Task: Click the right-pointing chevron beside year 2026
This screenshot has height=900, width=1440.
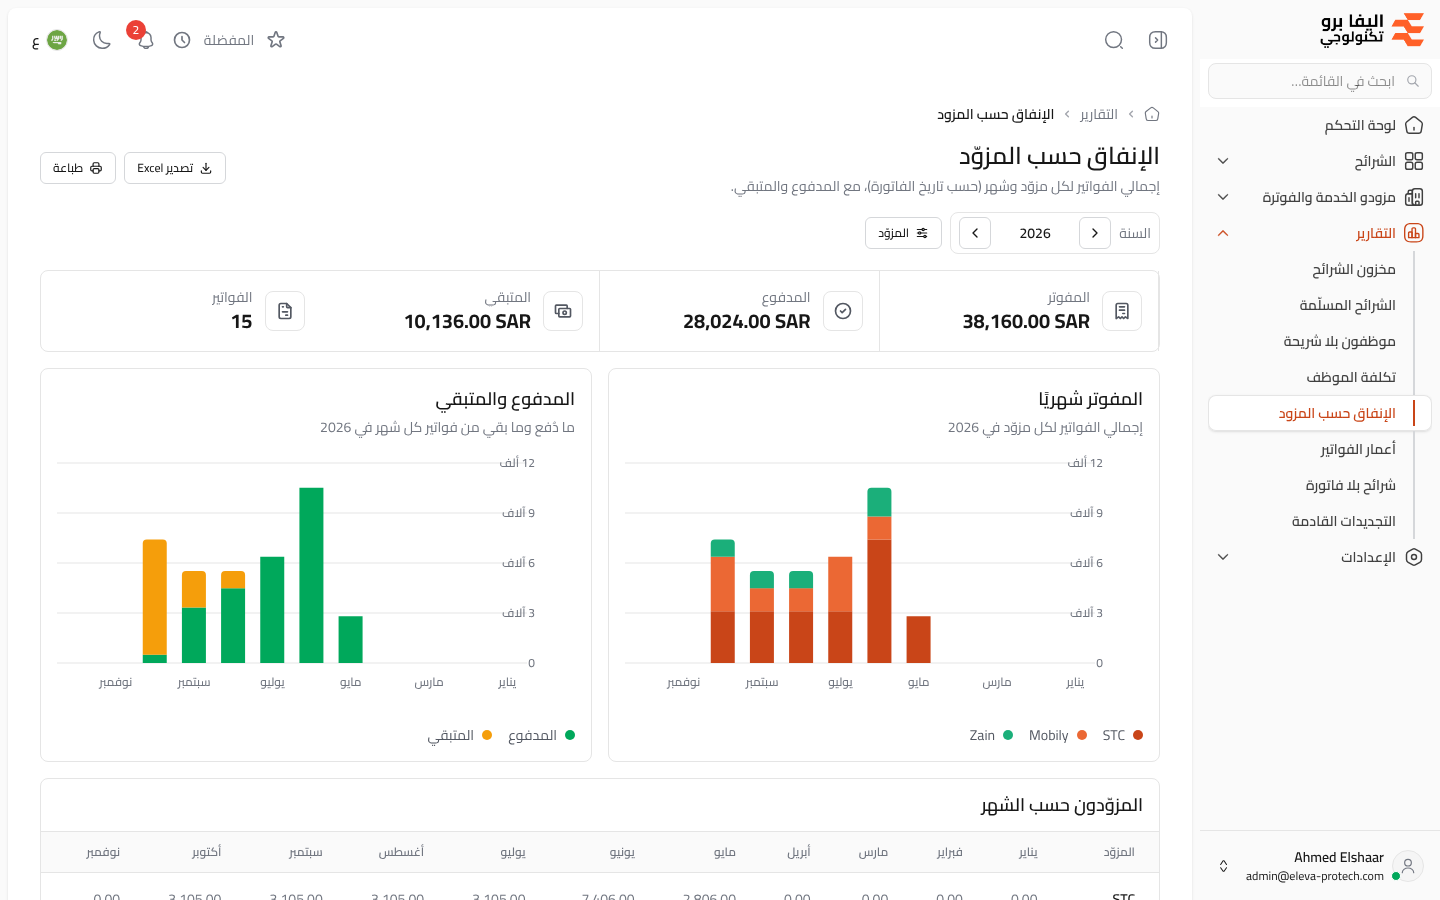Action: (1095, 233)
